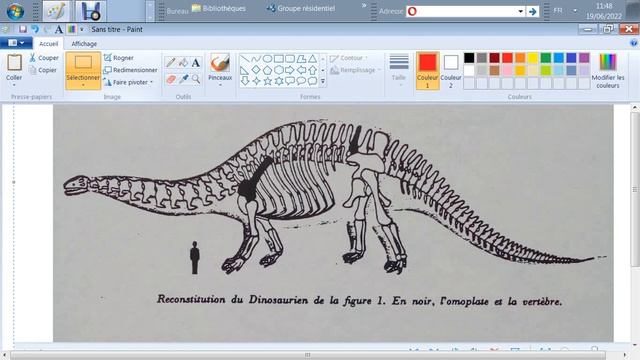Screen dimensions: 640x360
Task: Choose the oval callout shape
Action: (301, 81)
